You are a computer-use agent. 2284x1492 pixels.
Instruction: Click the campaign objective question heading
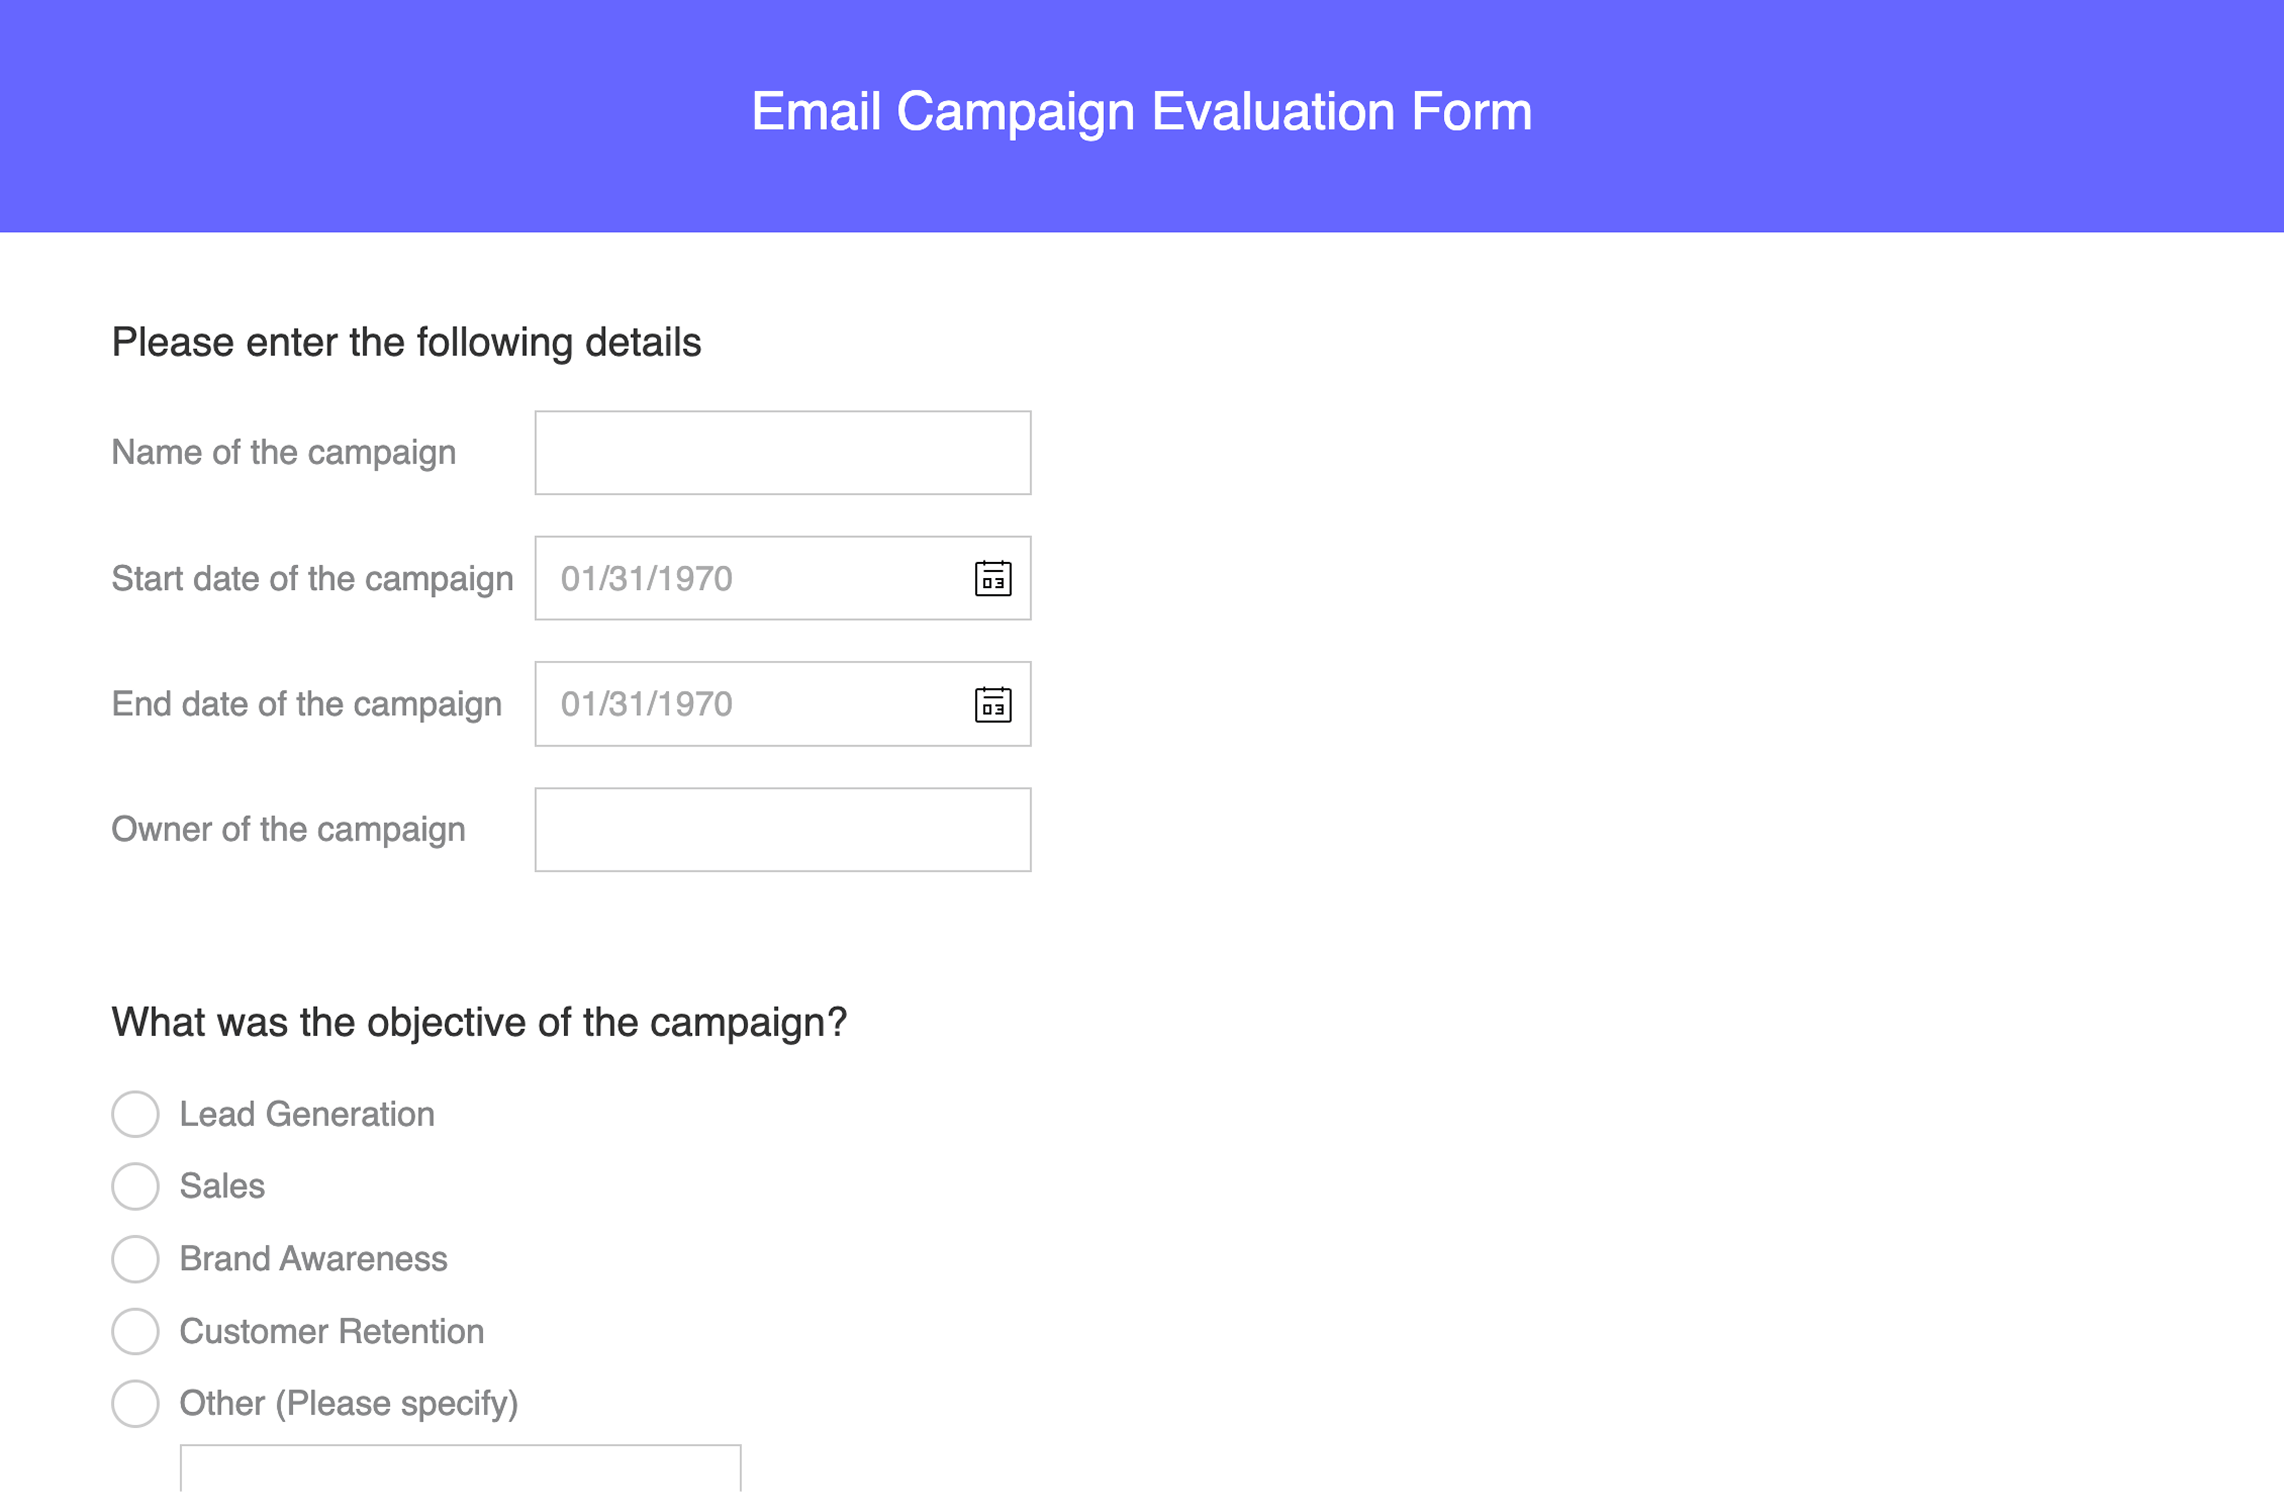point(479,1021)
